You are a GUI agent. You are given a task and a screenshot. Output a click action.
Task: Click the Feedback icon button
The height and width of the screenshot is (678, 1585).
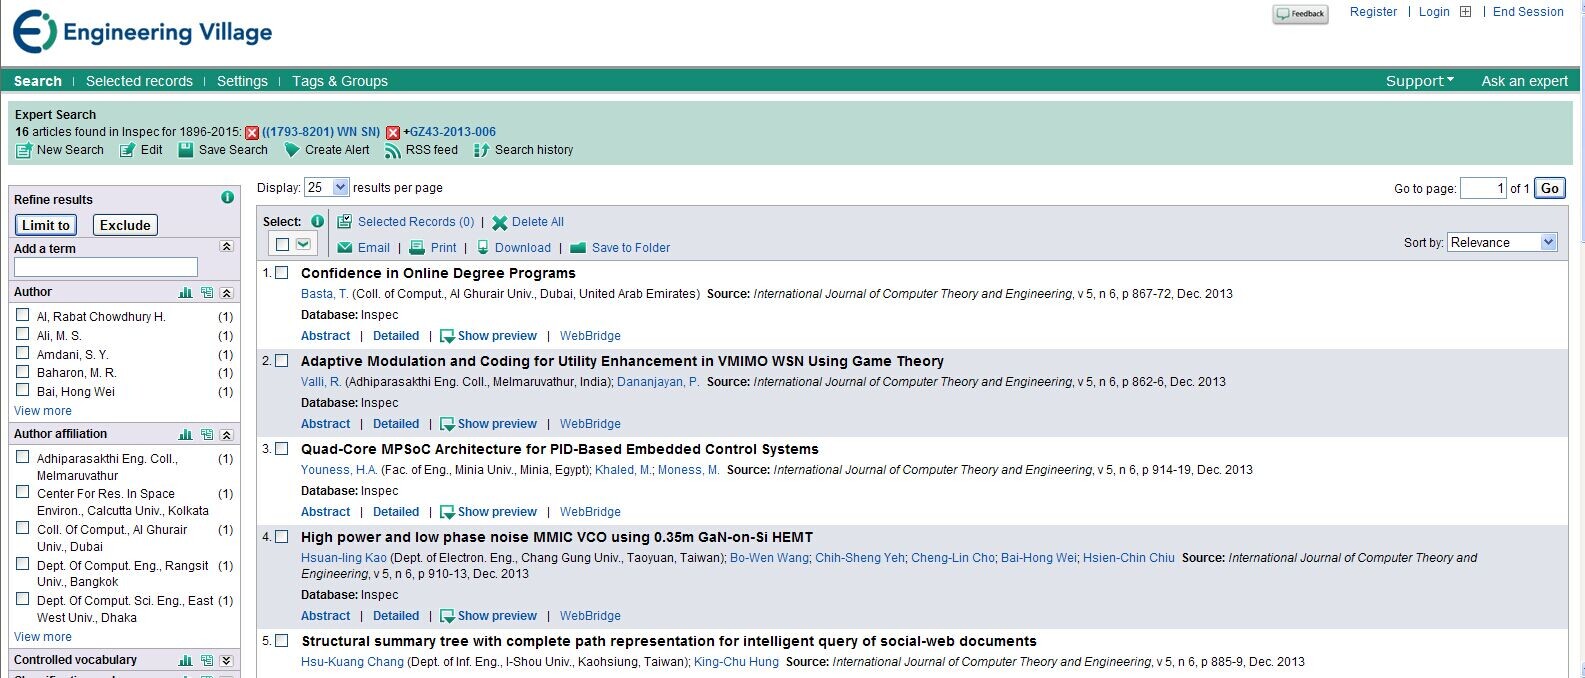tap(1300, 14)
